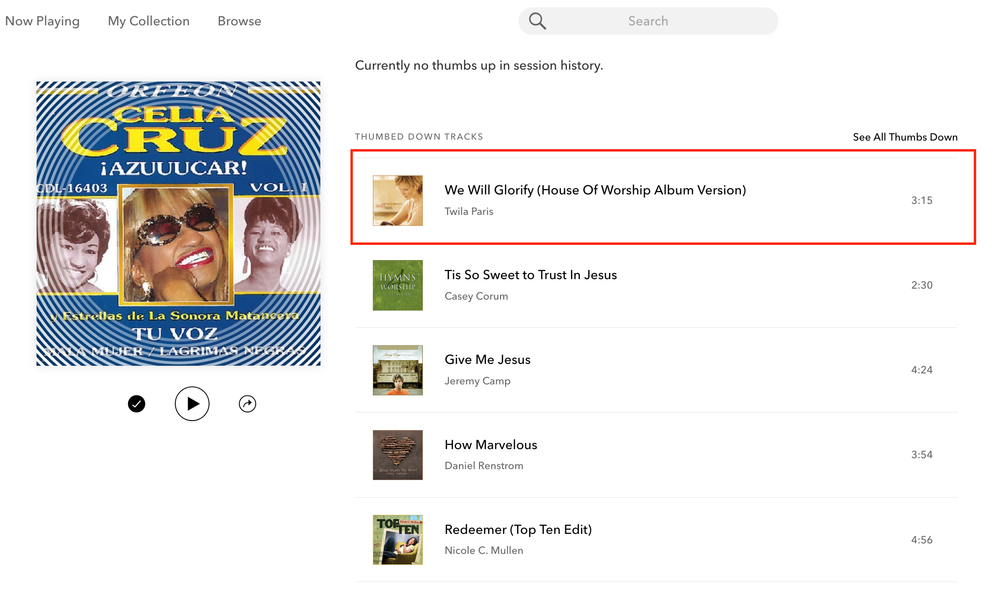
Task: Click Redeemer Top Ten album thumbnail
Action: [398, 540]
